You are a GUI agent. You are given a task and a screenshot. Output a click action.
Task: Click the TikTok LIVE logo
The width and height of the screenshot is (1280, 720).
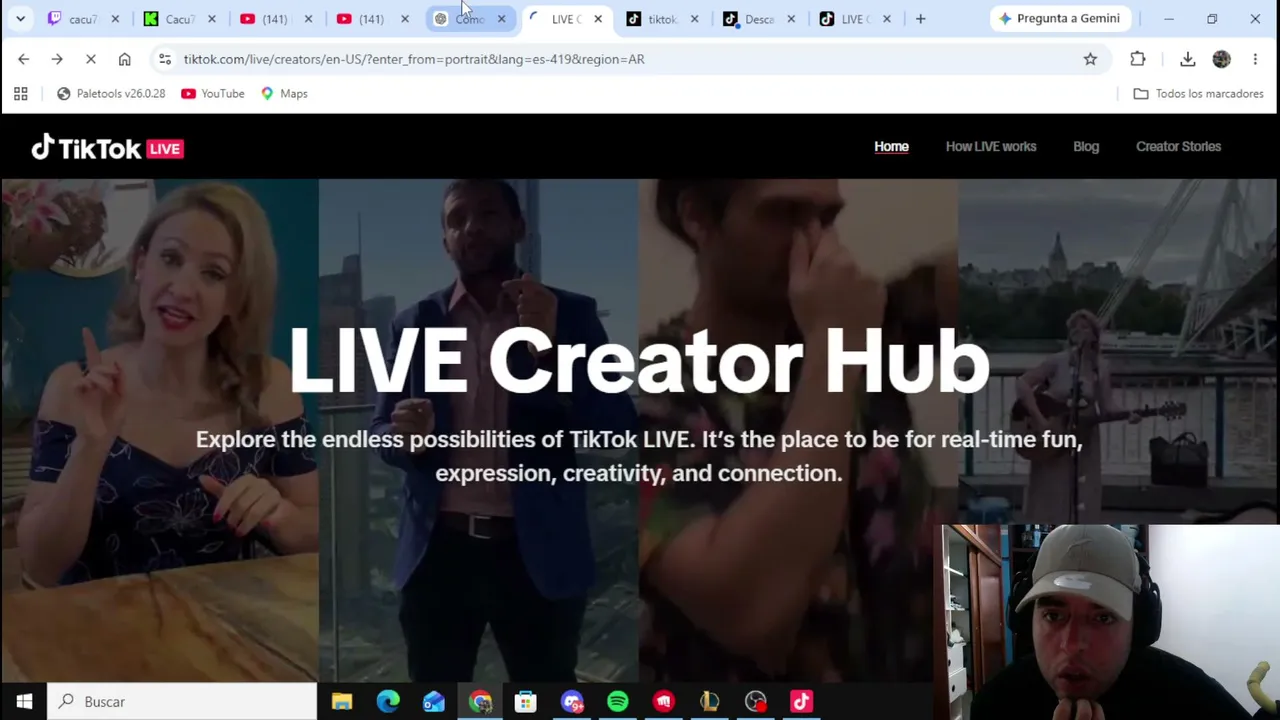(107, 148)
